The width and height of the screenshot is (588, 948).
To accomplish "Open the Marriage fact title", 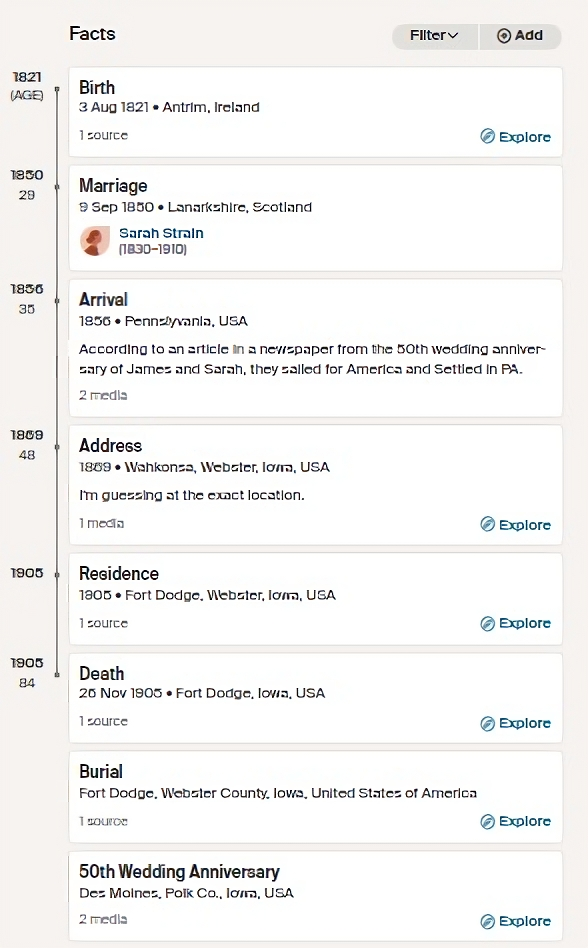I will (x=113, y=186).
